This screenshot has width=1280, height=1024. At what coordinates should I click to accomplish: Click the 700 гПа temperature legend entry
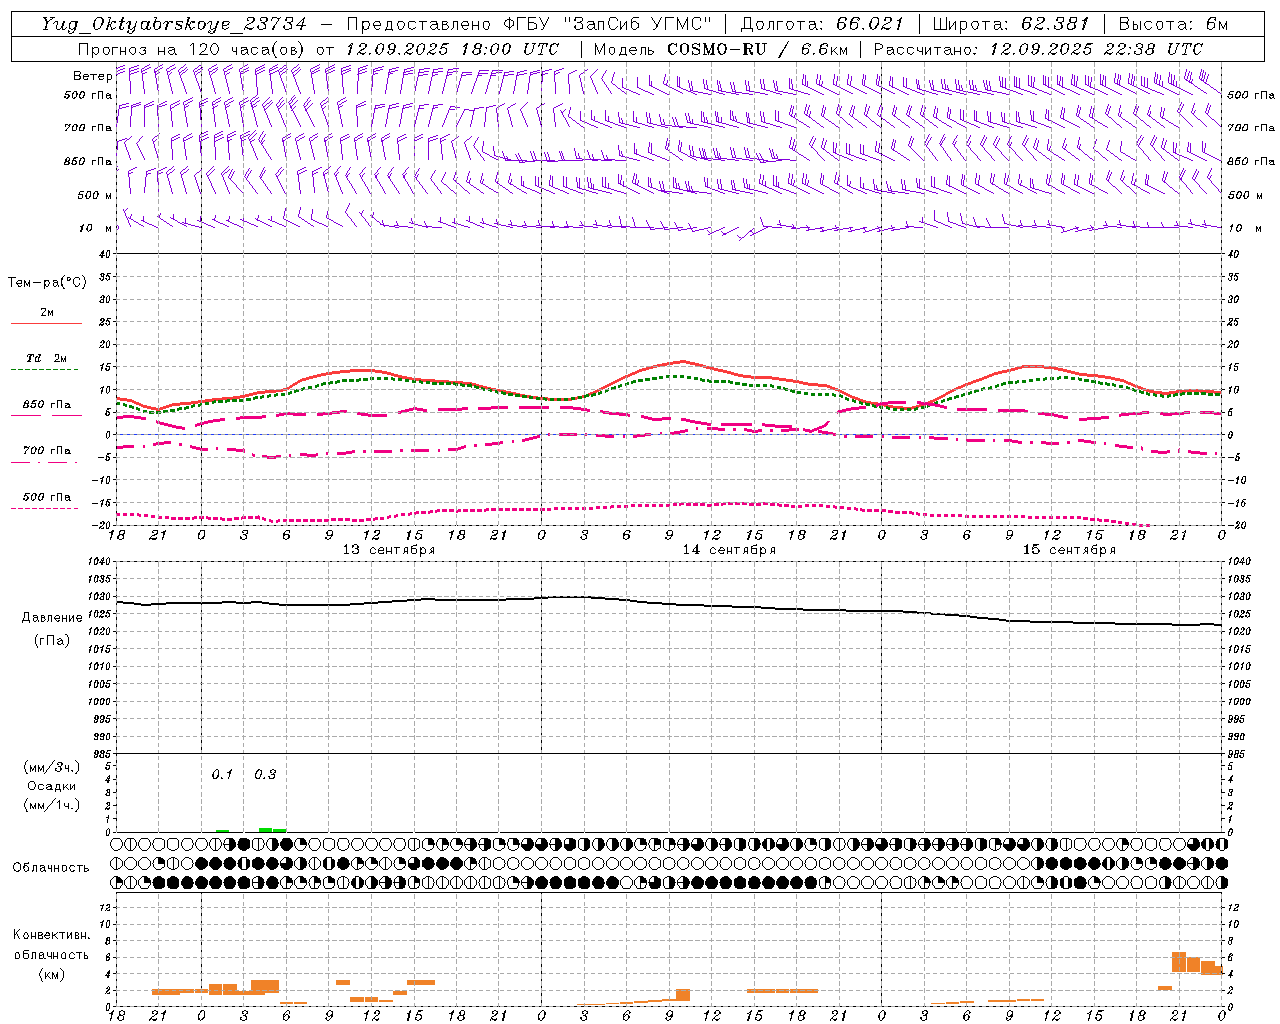(46, 451)
